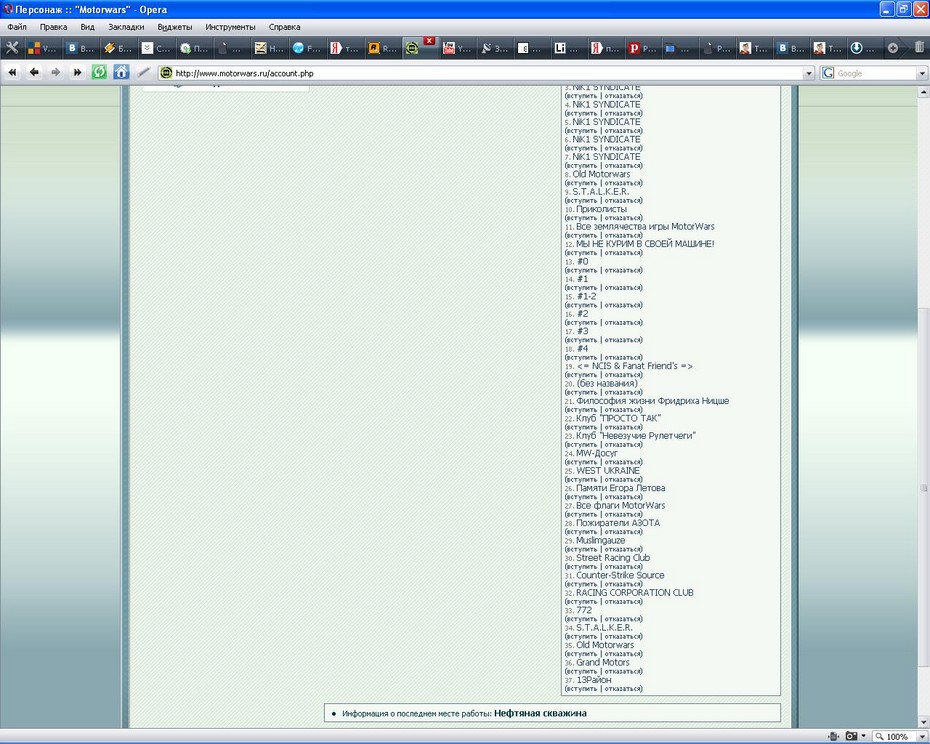Click into the Google search field
The width and height of the screenshot is (930, 744).
[875, 73]
